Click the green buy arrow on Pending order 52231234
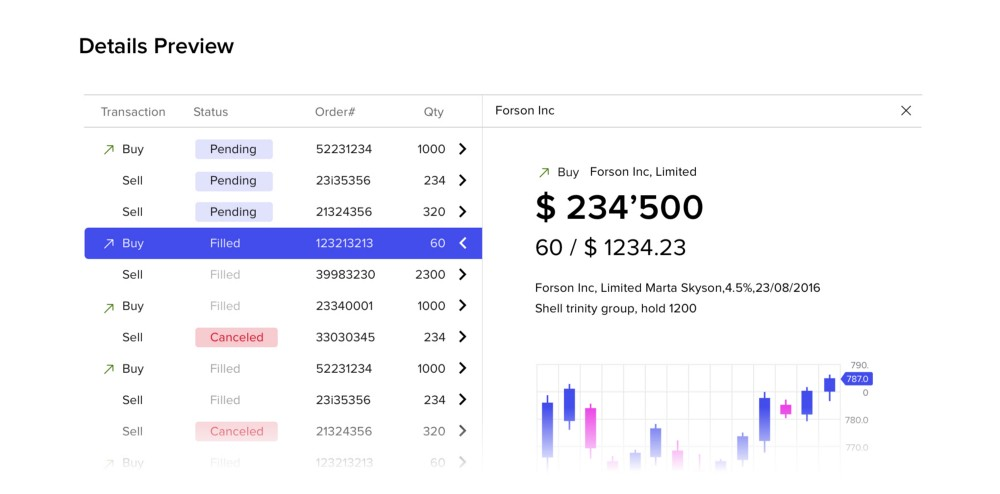The image size is (1000, 494). (x=108, y=149)
